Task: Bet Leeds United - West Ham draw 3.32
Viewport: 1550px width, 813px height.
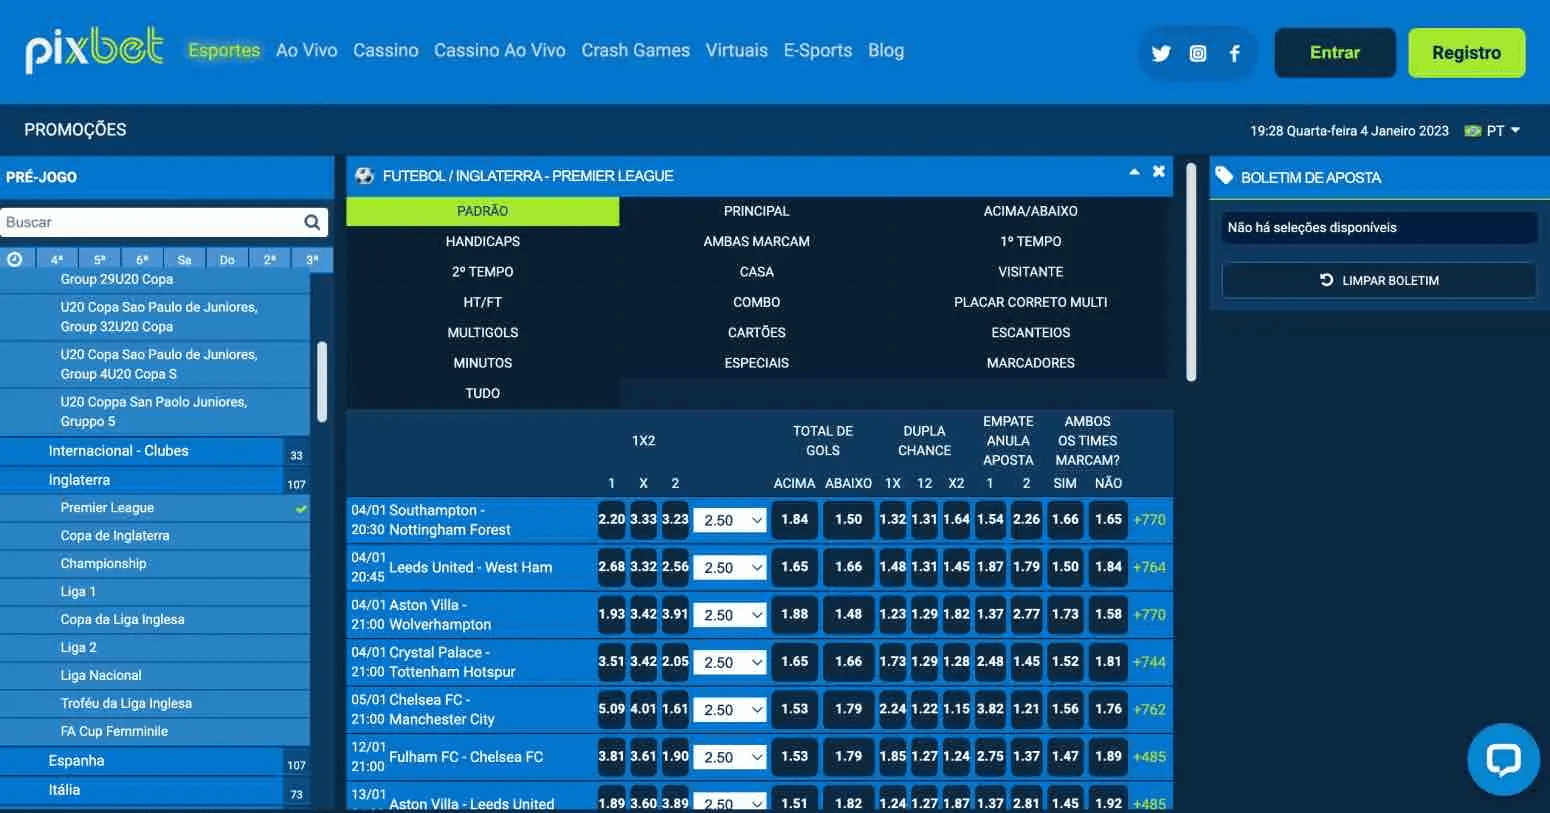Action: [643, 567]
